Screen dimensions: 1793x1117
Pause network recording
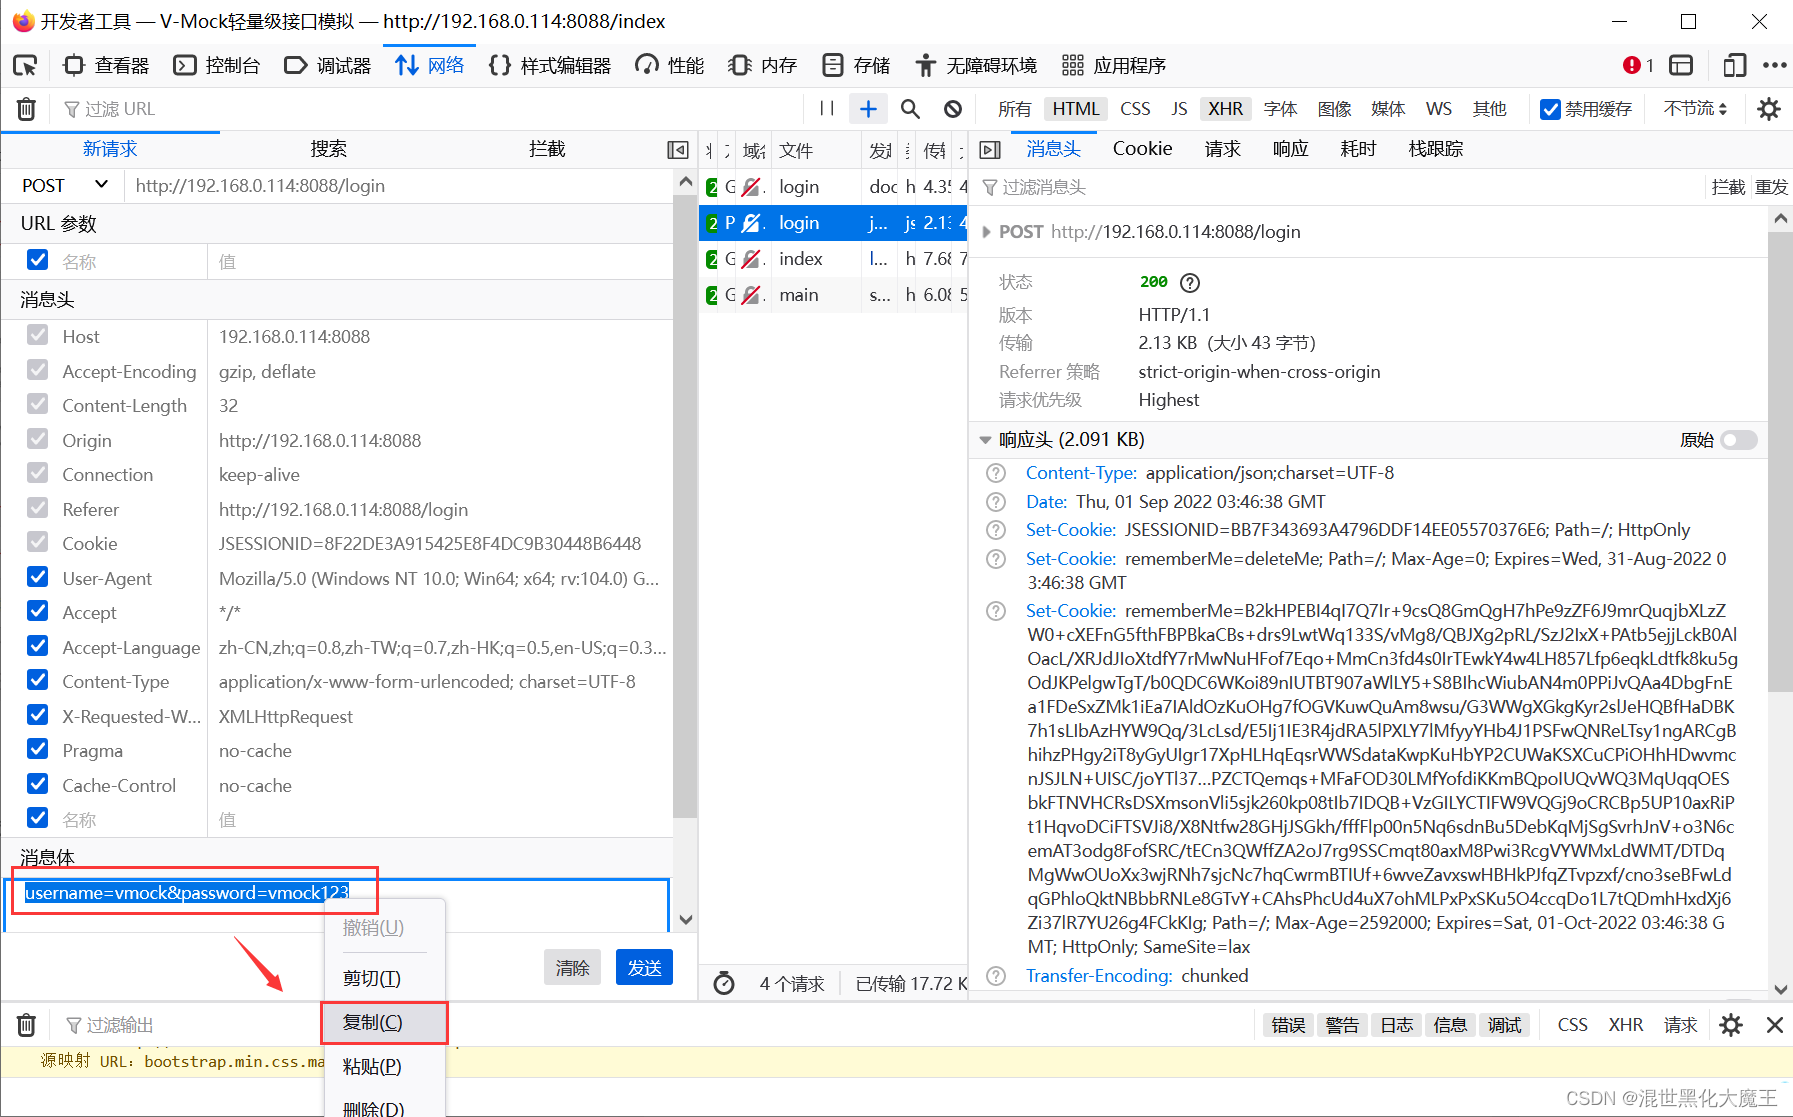pos(827,109)
